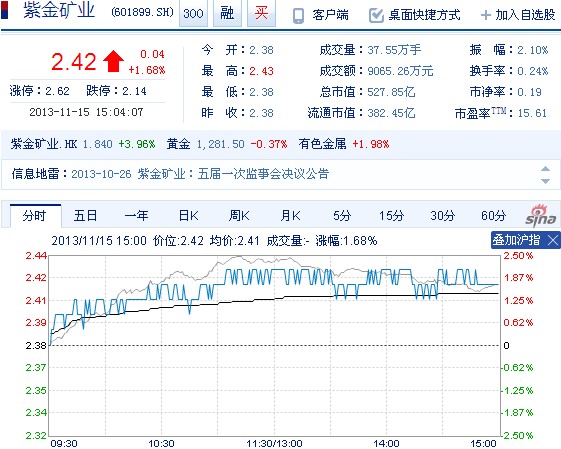Viewport: 561px width, 449px height.
Task: Click the red price-up arrow indicator
Action: click(113, 61)
